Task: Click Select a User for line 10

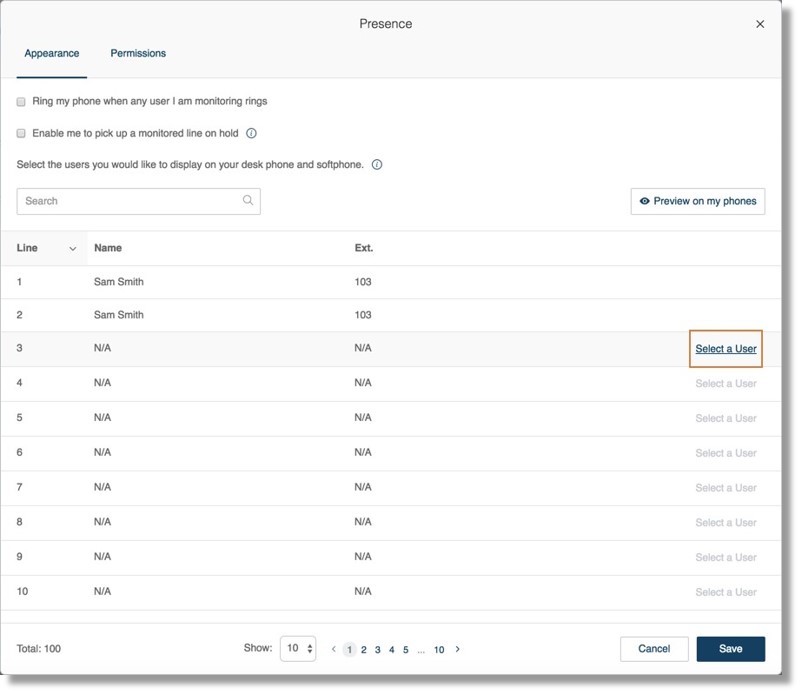Action: [x=726, y=592]
